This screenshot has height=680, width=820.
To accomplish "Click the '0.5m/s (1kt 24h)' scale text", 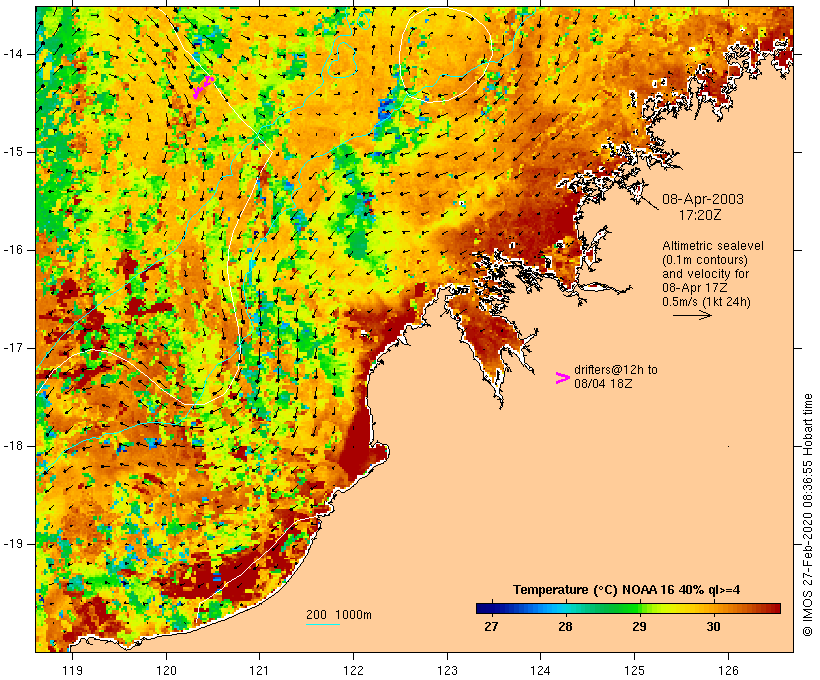I will click(706, 302).
